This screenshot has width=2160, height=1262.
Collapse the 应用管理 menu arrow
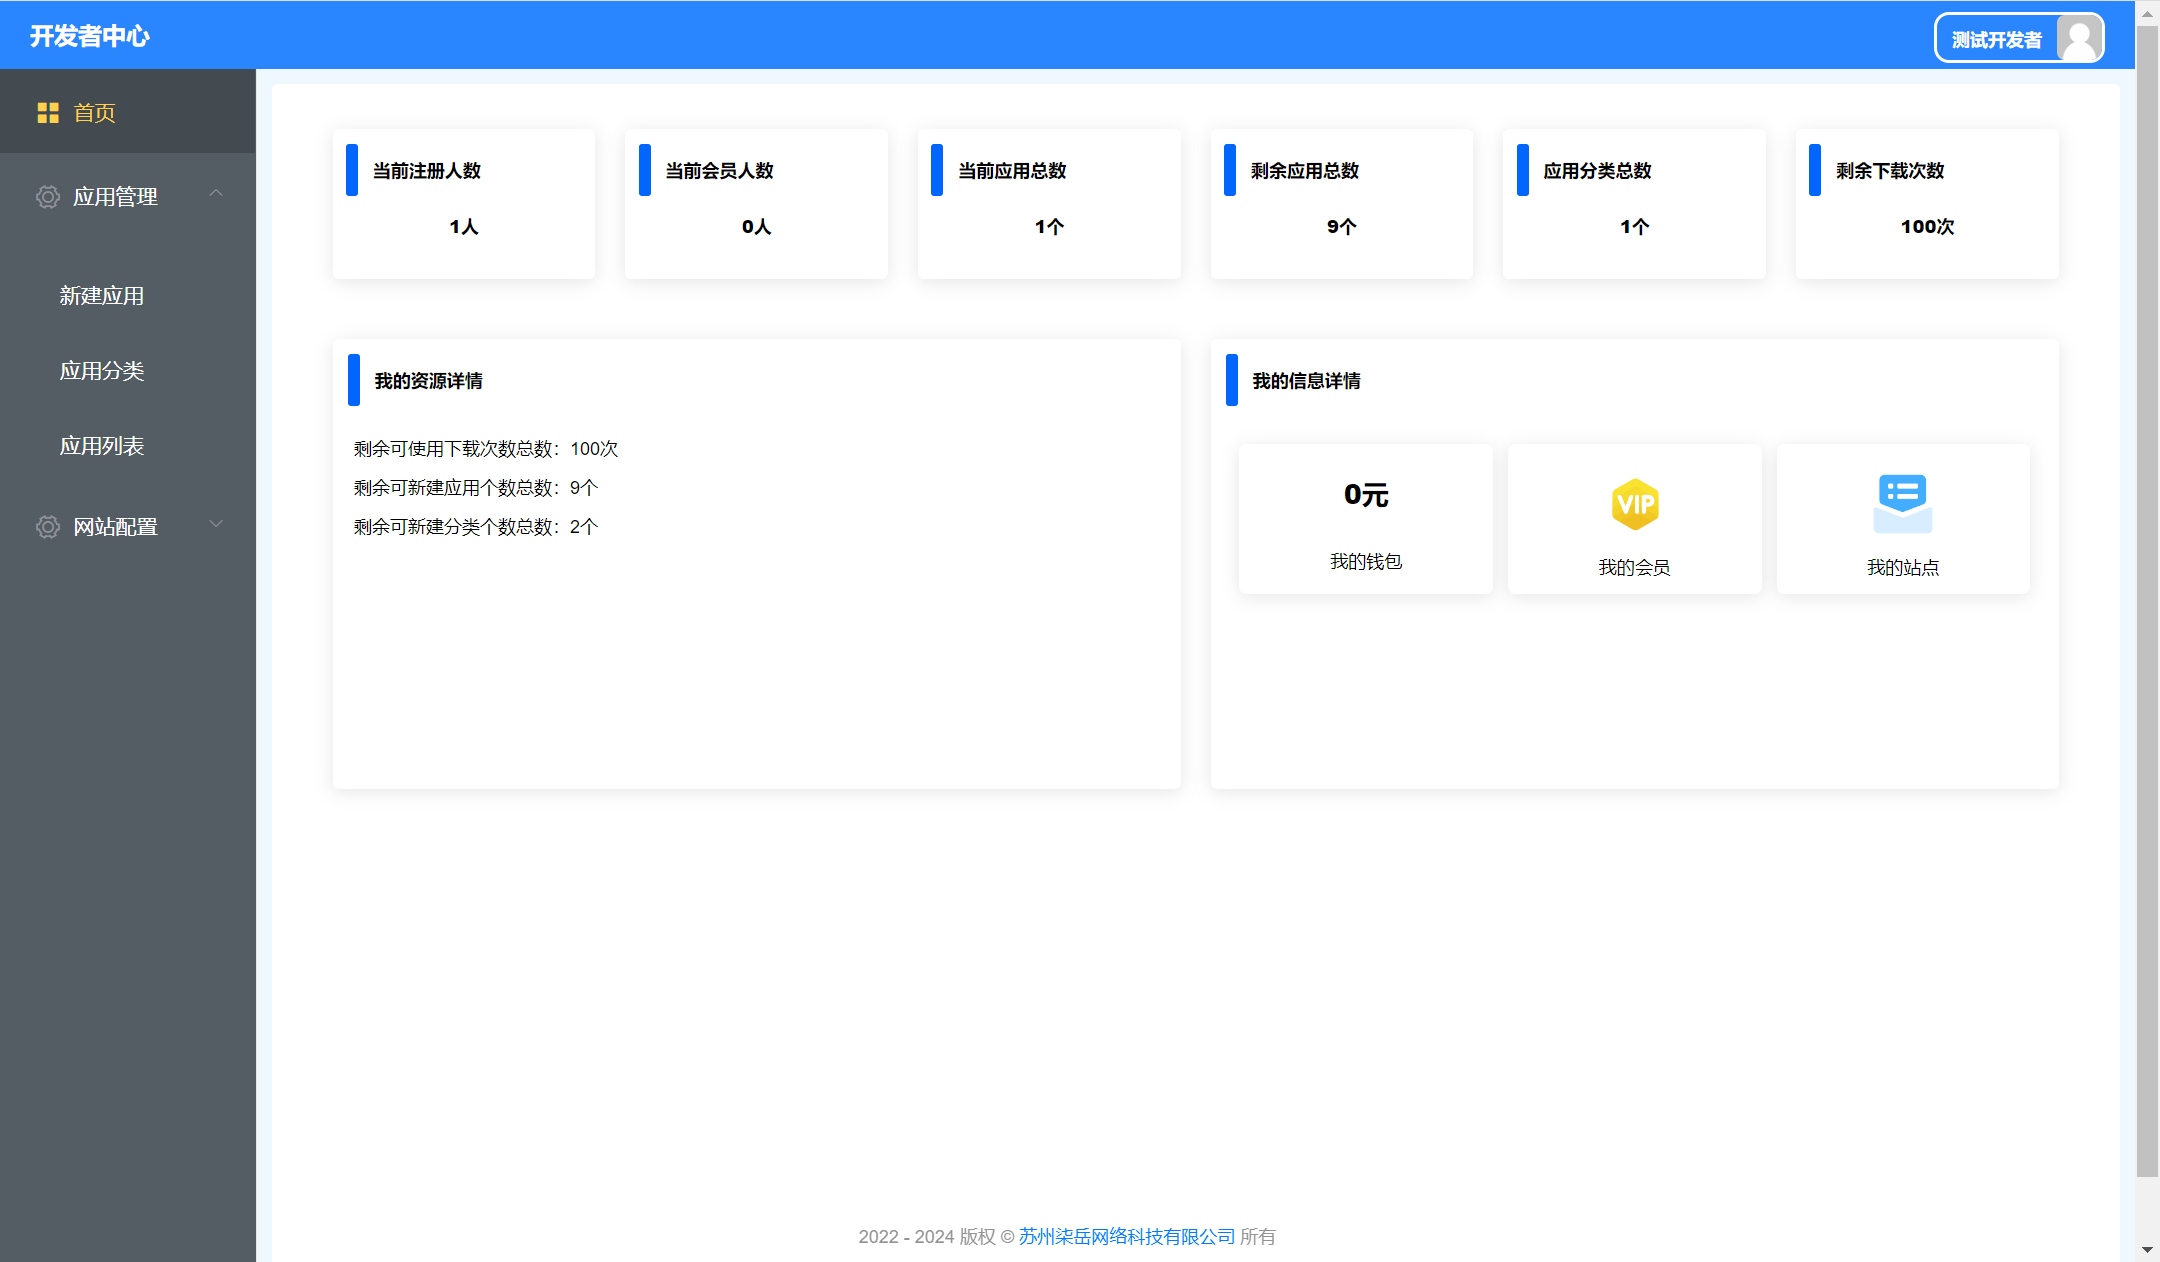216,193
